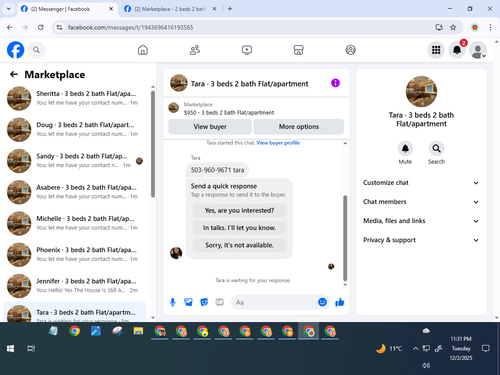Image resolution: width=500 pixels, height=375 pixels.
Task: Open volume control in system tray
Action: tap(426, 365)
